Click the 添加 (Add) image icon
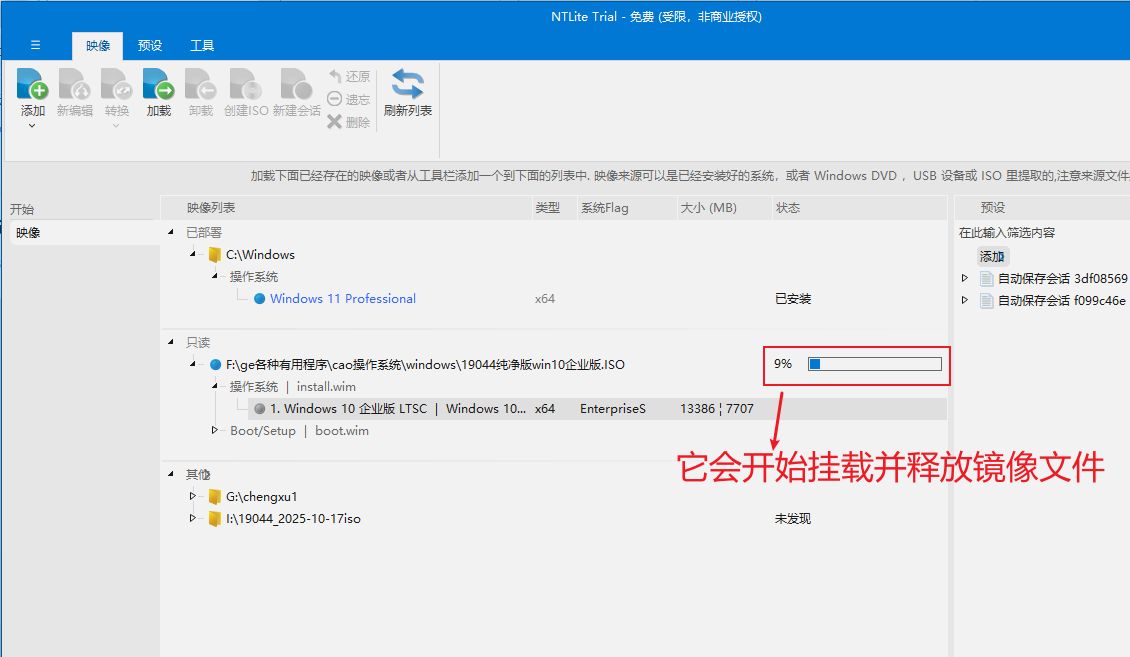1130x657 pixels. (32, 85)
